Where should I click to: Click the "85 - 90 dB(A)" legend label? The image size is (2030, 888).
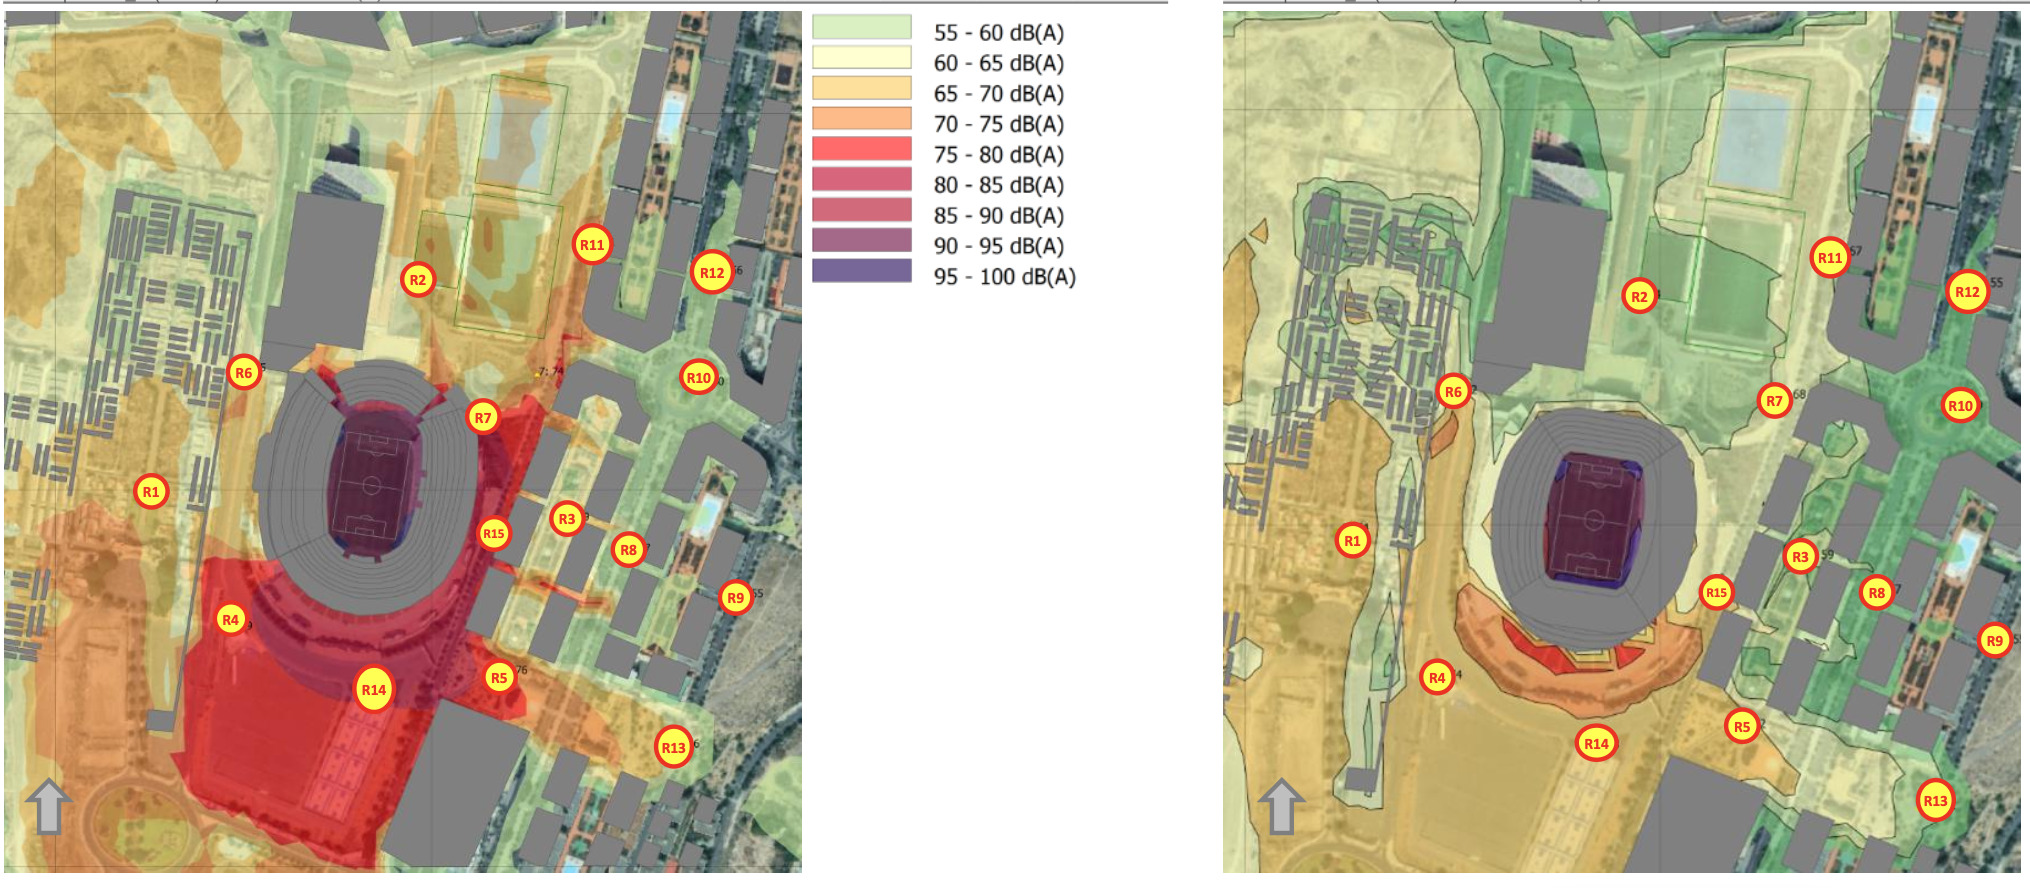tap(998, 216)
